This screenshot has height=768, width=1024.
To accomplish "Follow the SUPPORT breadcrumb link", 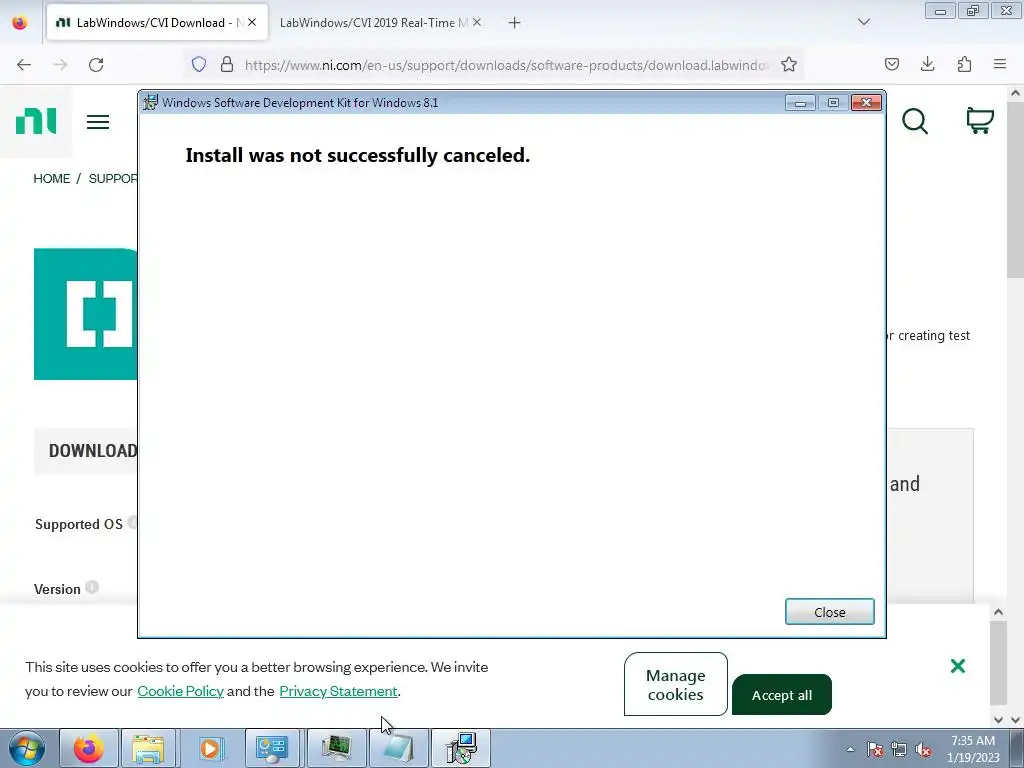I will tap(113, 179).
